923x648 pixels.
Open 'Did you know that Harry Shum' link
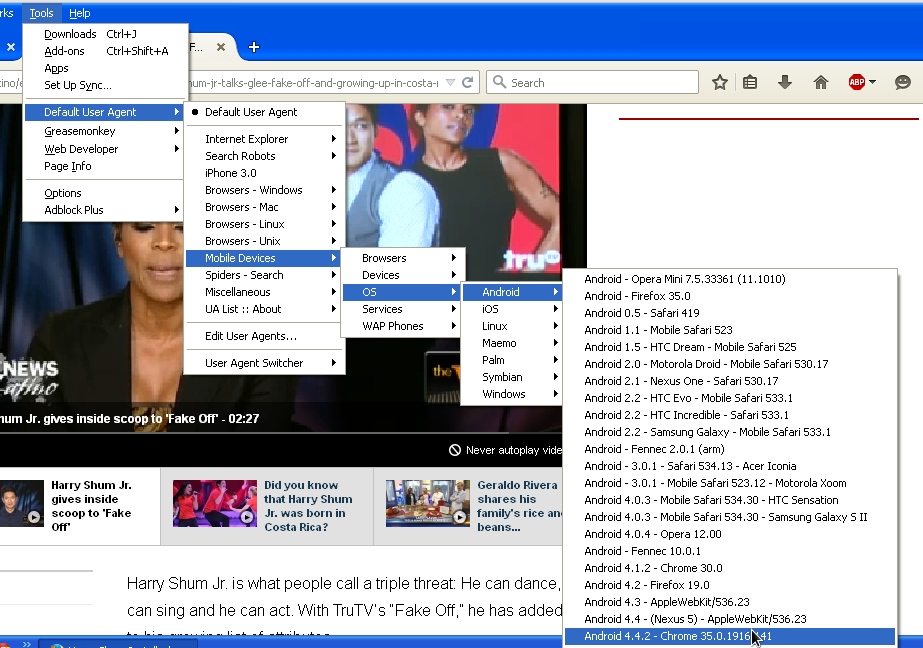pyautogui.click(x=308, y=506)
